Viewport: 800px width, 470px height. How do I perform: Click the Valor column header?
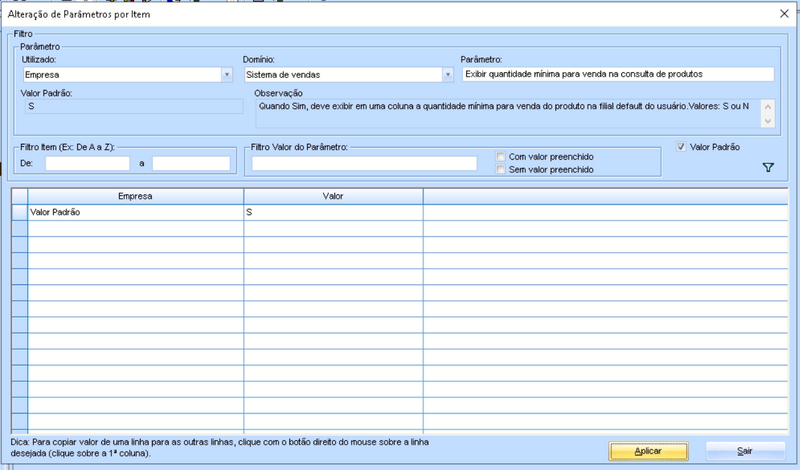333,196
